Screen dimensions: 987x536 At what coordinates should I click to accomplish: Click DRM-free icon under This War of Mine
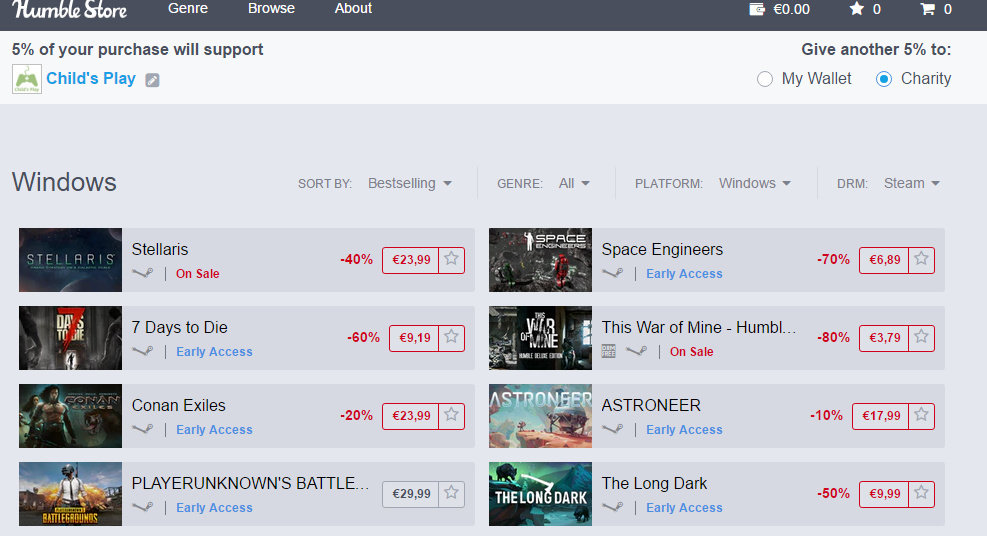pos(609,351)
